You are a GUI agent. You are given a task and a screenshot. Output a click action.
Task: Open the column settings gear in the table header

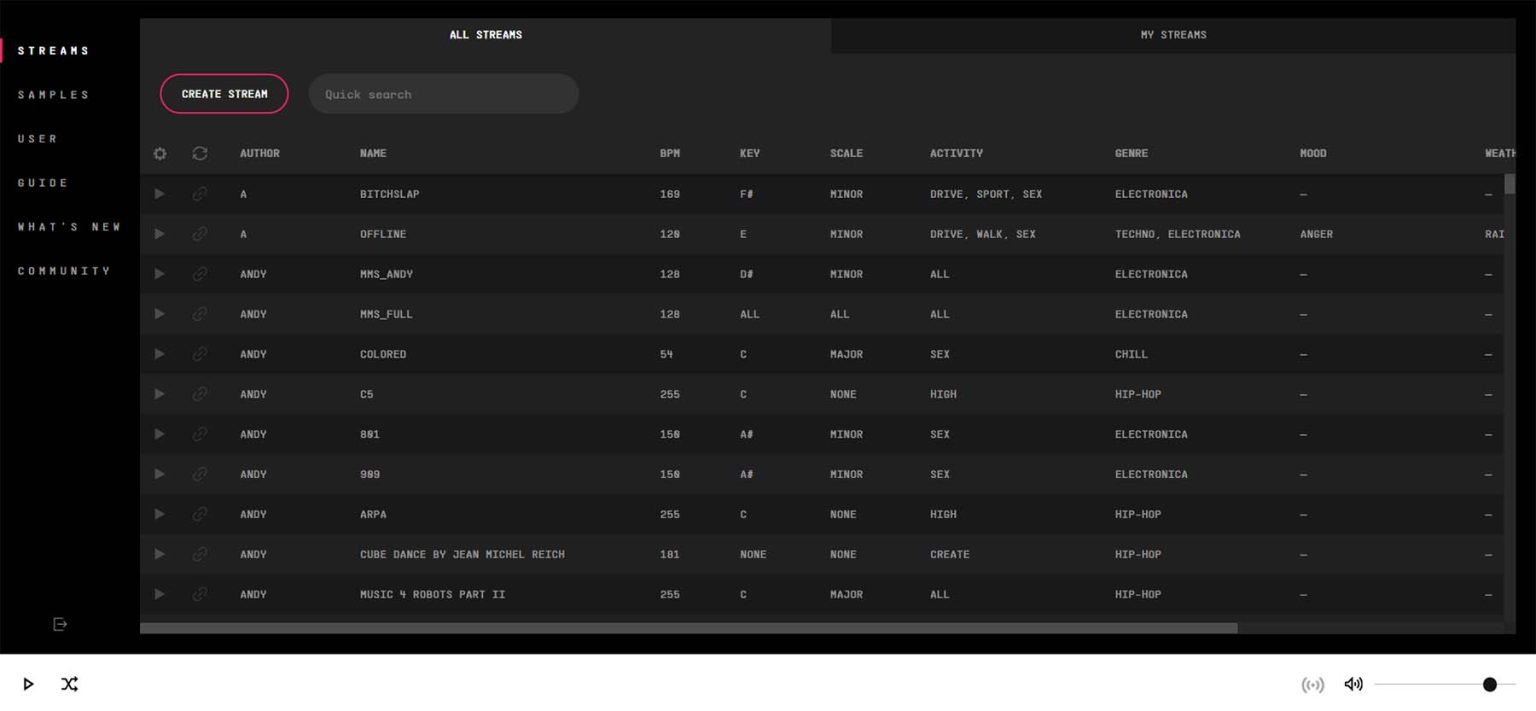point(158,153)
